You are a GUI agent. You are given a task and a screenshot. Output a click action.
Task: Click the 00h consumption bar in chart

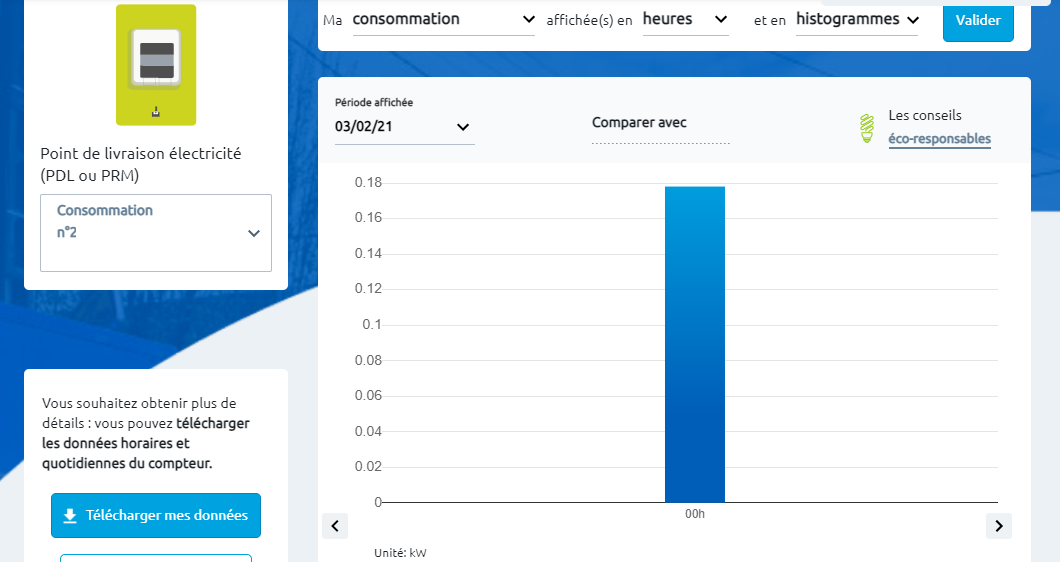695,344
